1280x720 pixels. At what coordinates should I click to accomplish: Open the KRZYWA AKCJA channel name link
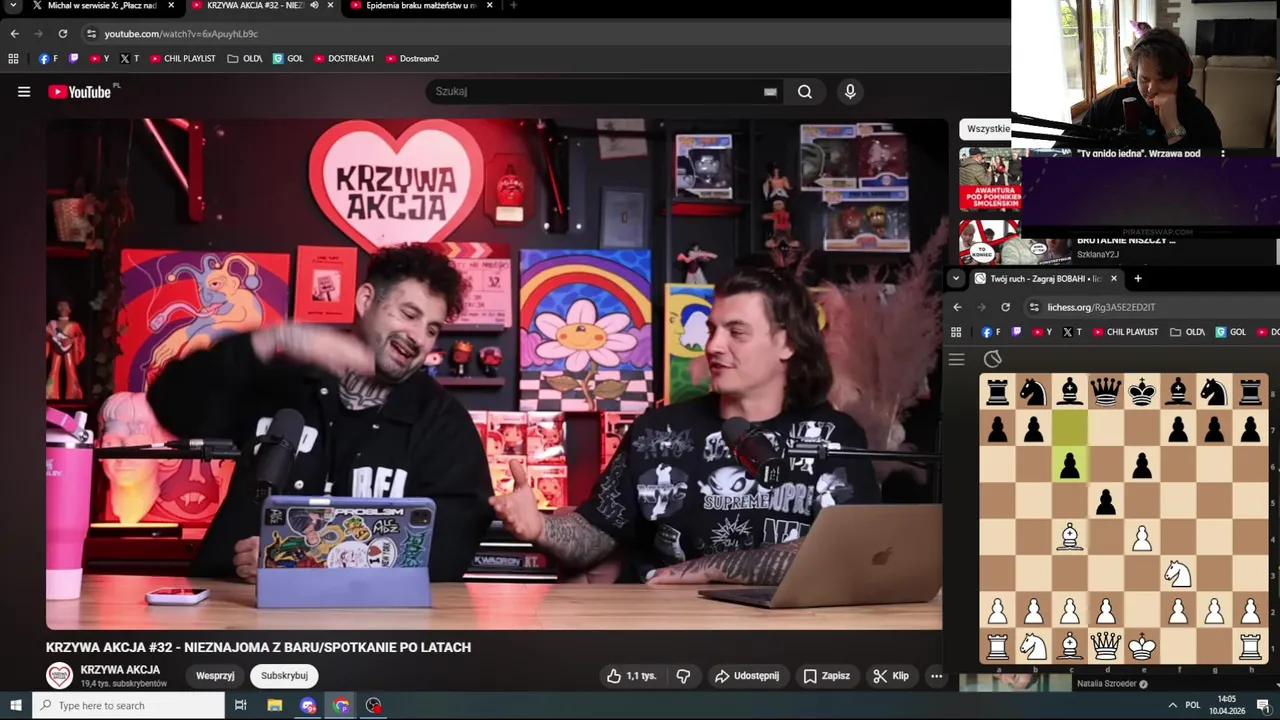(x=120, y=670)
